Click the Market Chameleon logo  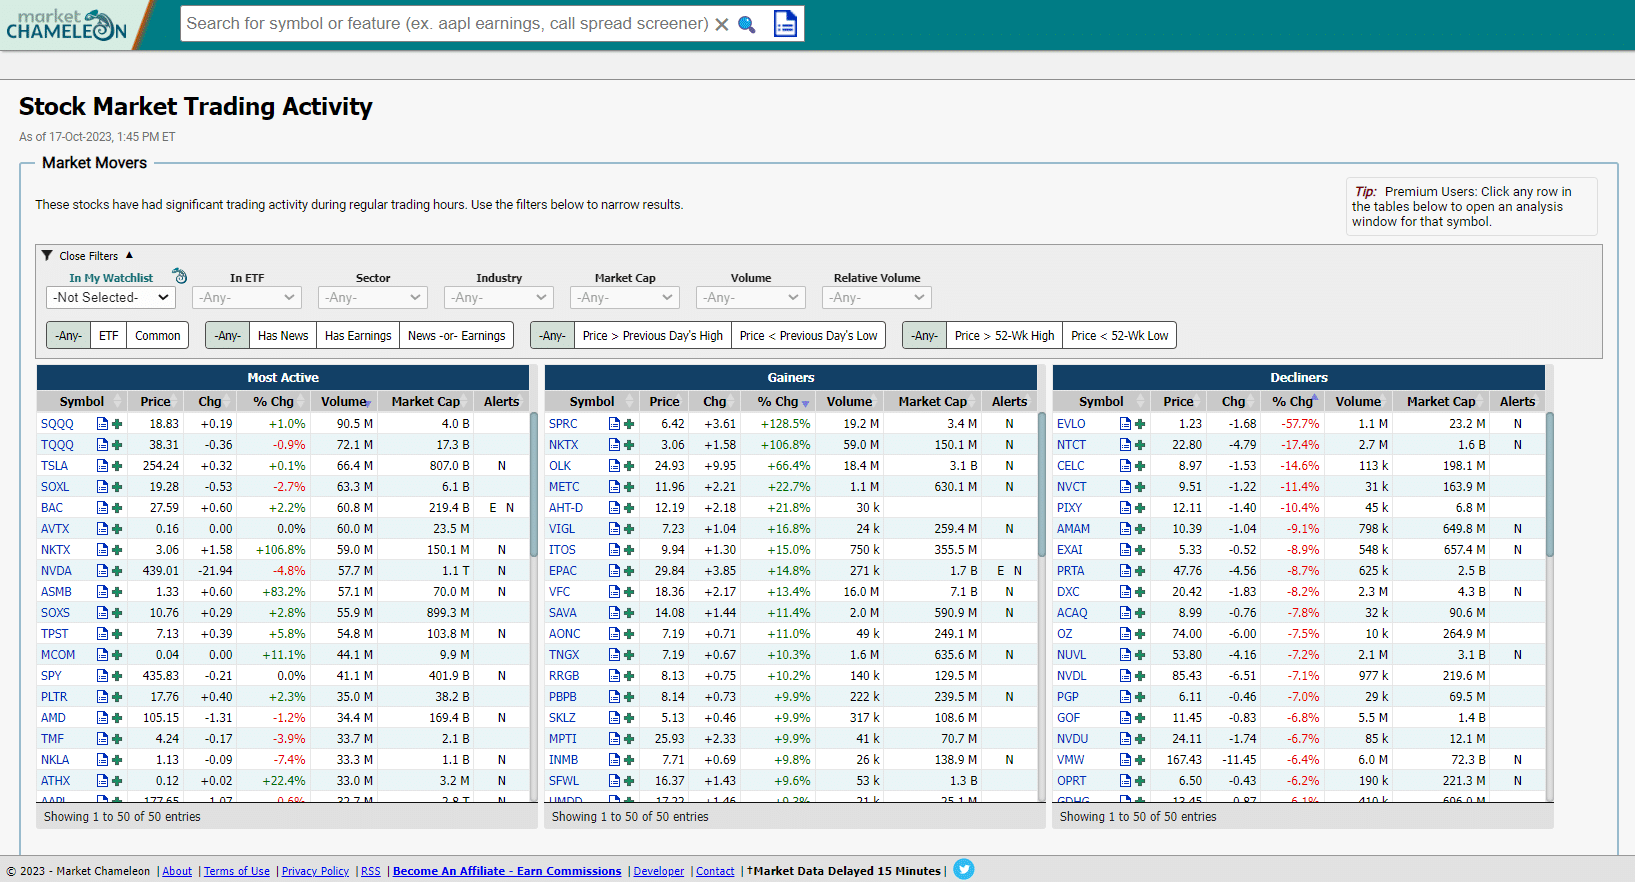[x=67, y=25]
